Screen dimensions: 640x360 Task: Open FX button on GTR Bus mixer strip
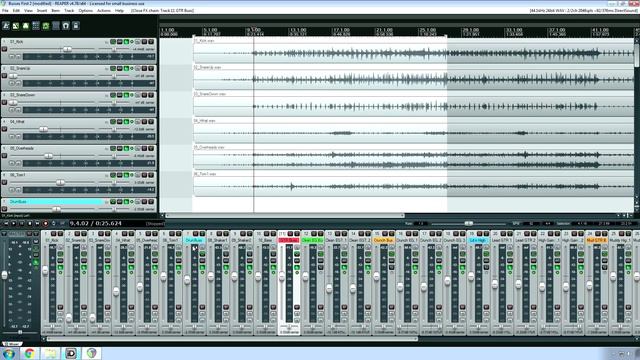[x=297, y=267]
